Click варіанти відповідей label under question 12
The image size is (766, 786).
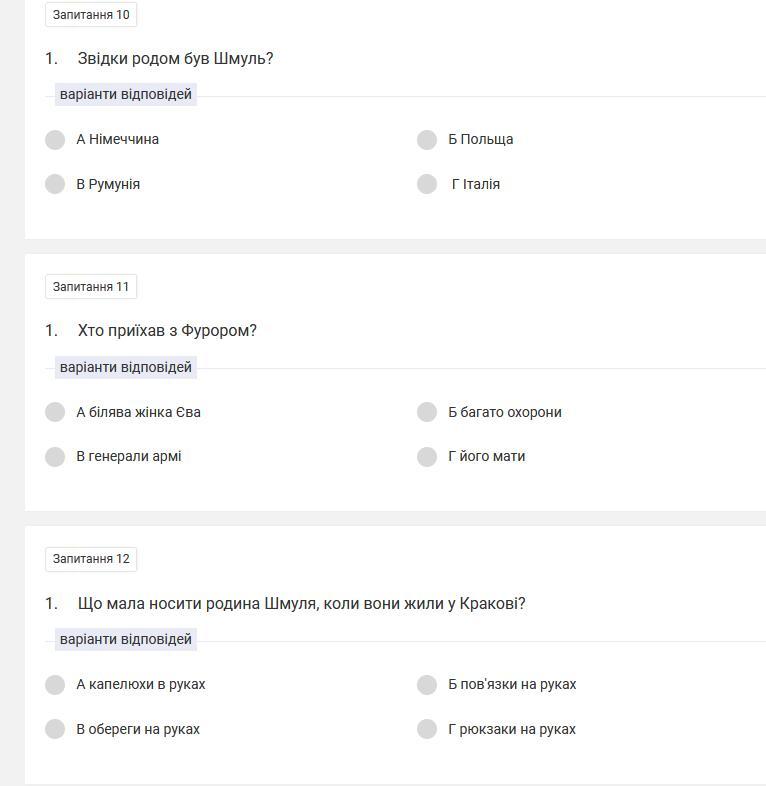coord(125,640)
